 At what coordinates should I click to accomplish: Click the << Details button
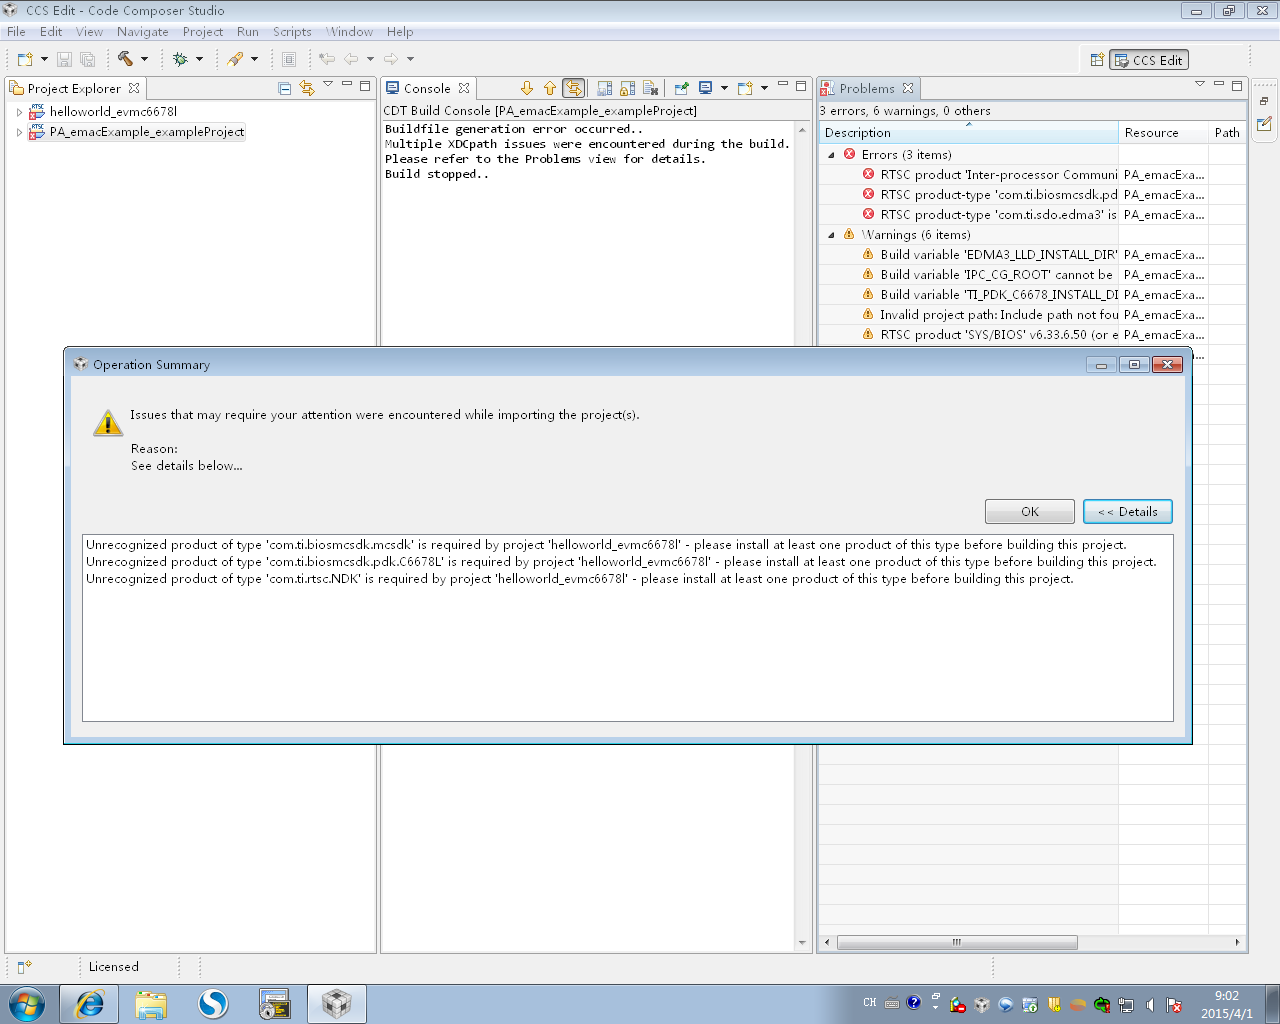[x=1128, y=511]
